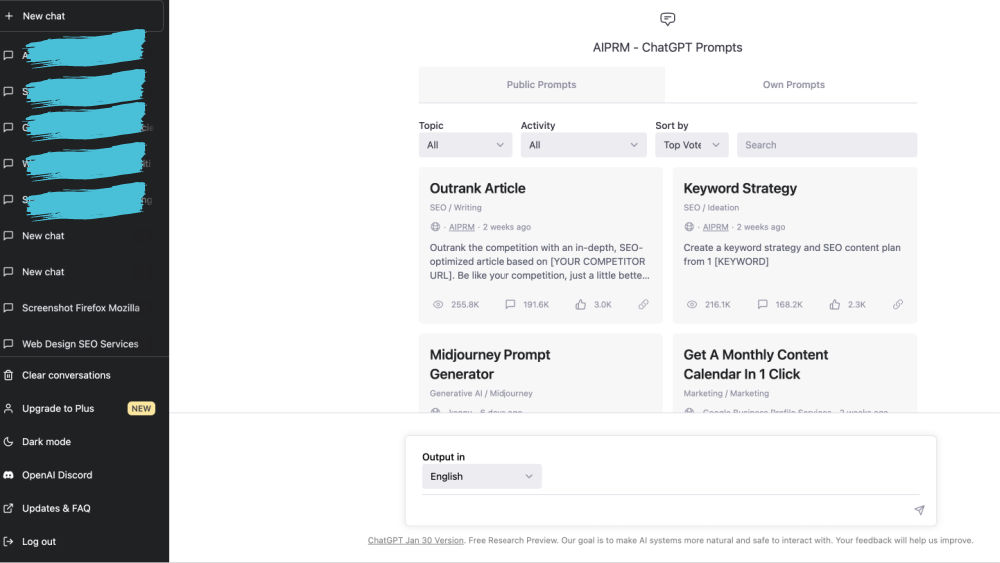This screenshot has width=1000, height=563.
Task: Click person icon beside Upgrade to Plus
Action: click(x=8, y=408)
